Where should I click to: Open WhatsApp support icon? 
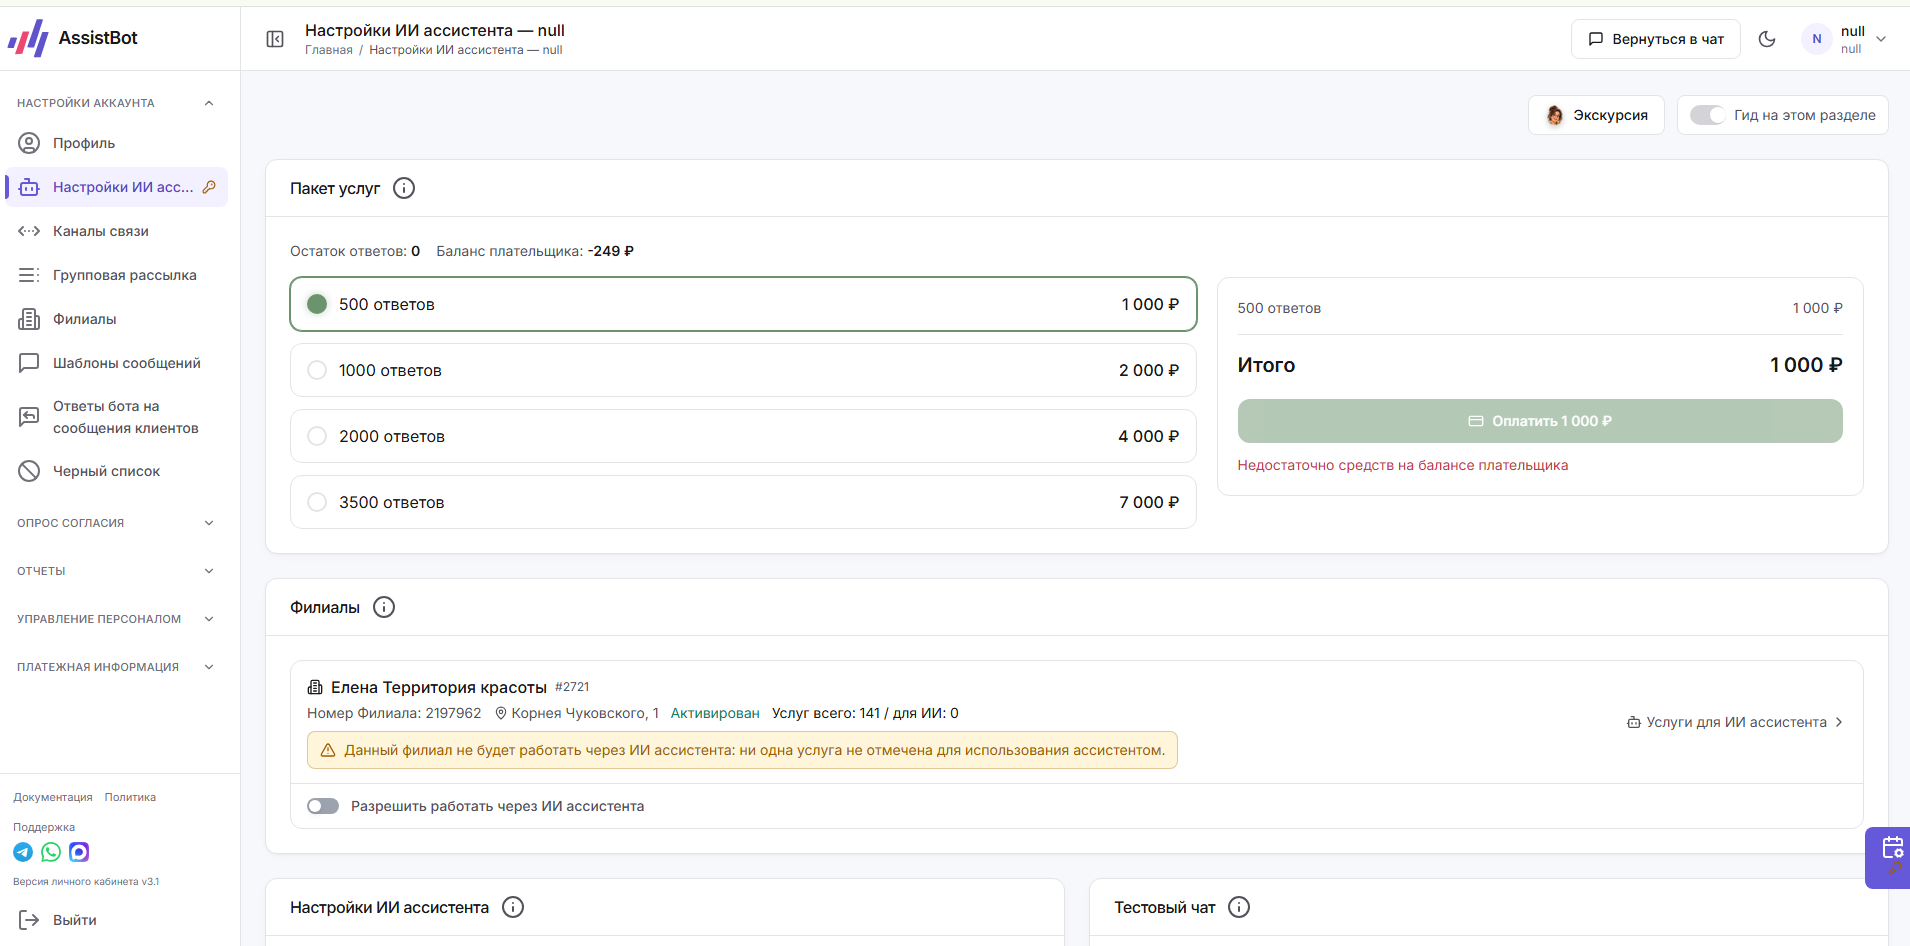click(51, 852)
